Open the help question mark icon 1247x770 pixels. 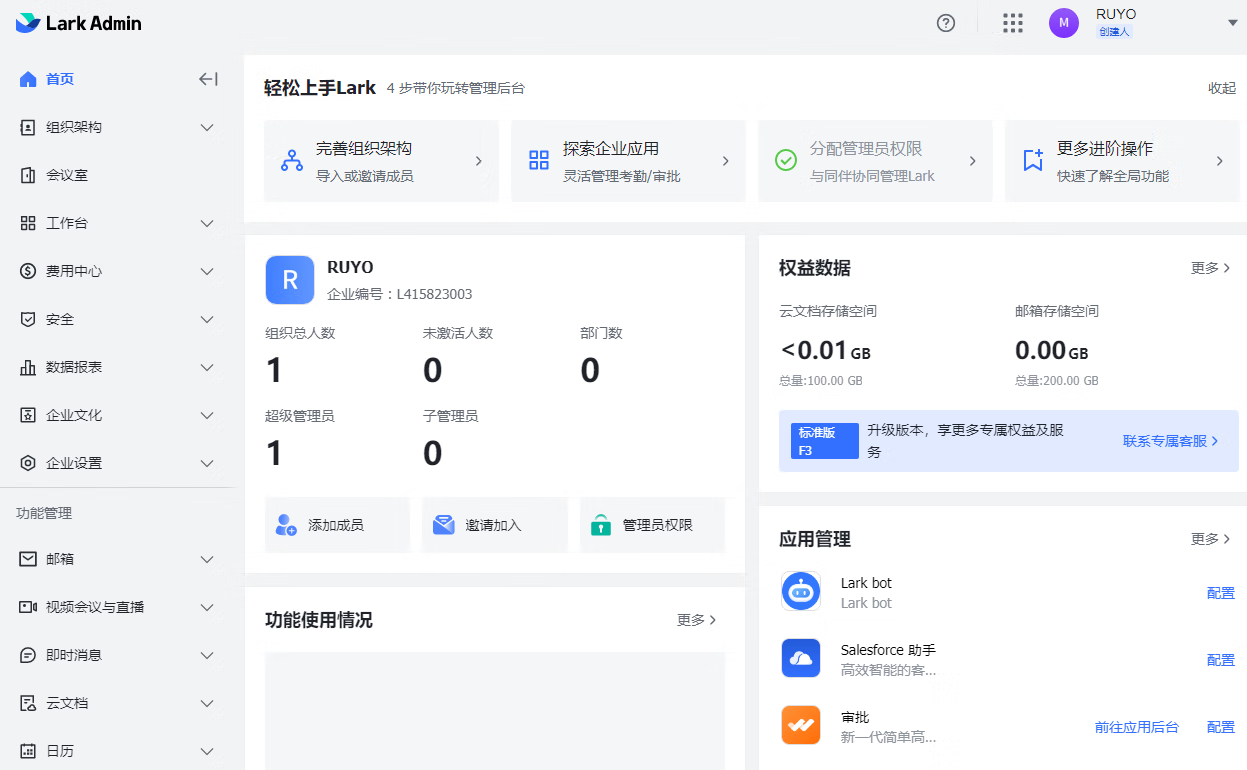tap(946, 23)
